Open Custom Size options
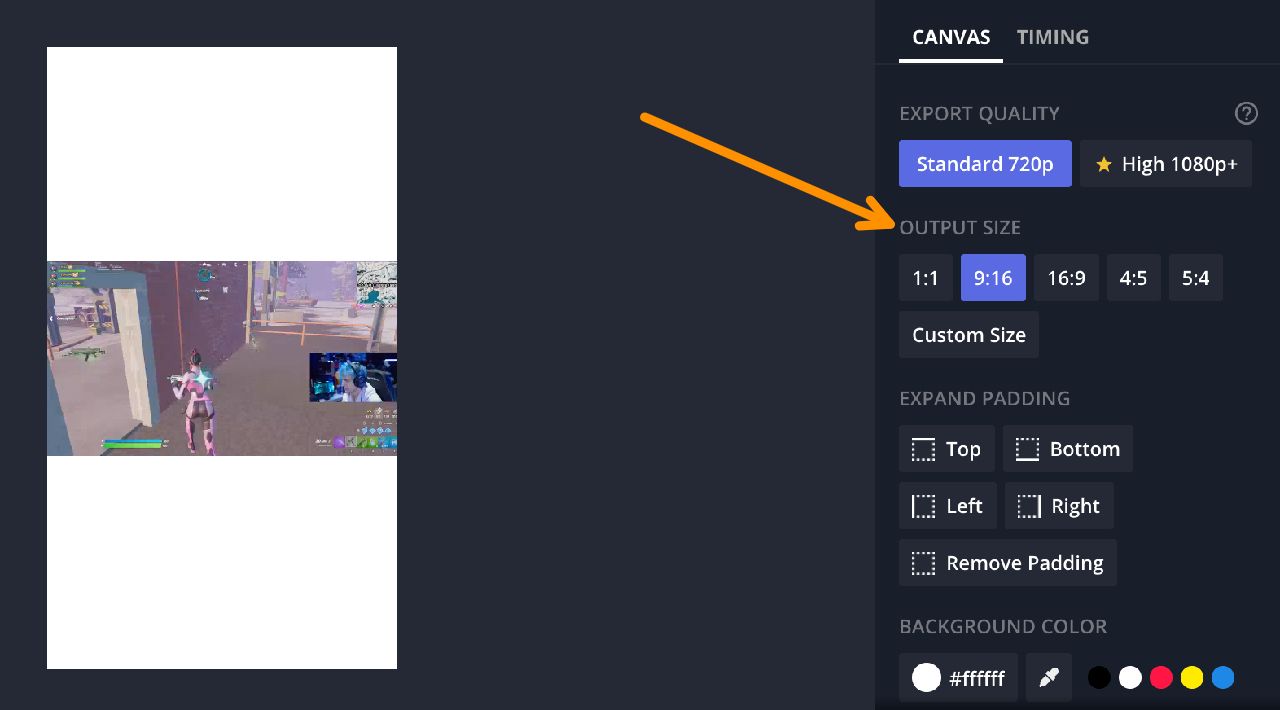The height and width of the screenshot is (710, 1280). tap(968, 335)
